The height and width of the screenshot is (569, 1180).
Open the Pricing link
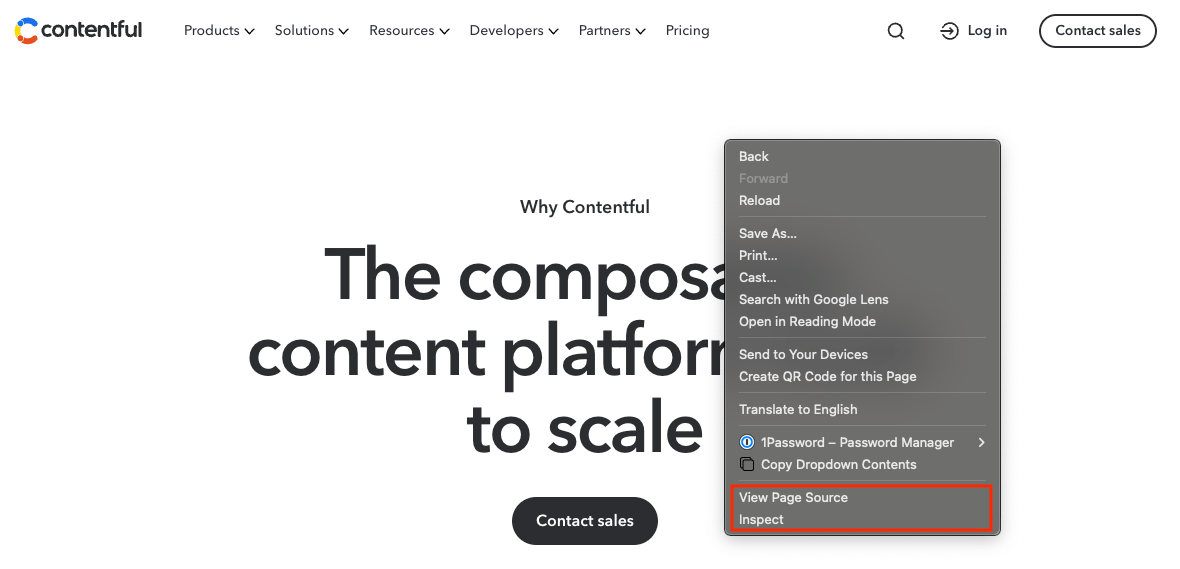click(688, 31)
